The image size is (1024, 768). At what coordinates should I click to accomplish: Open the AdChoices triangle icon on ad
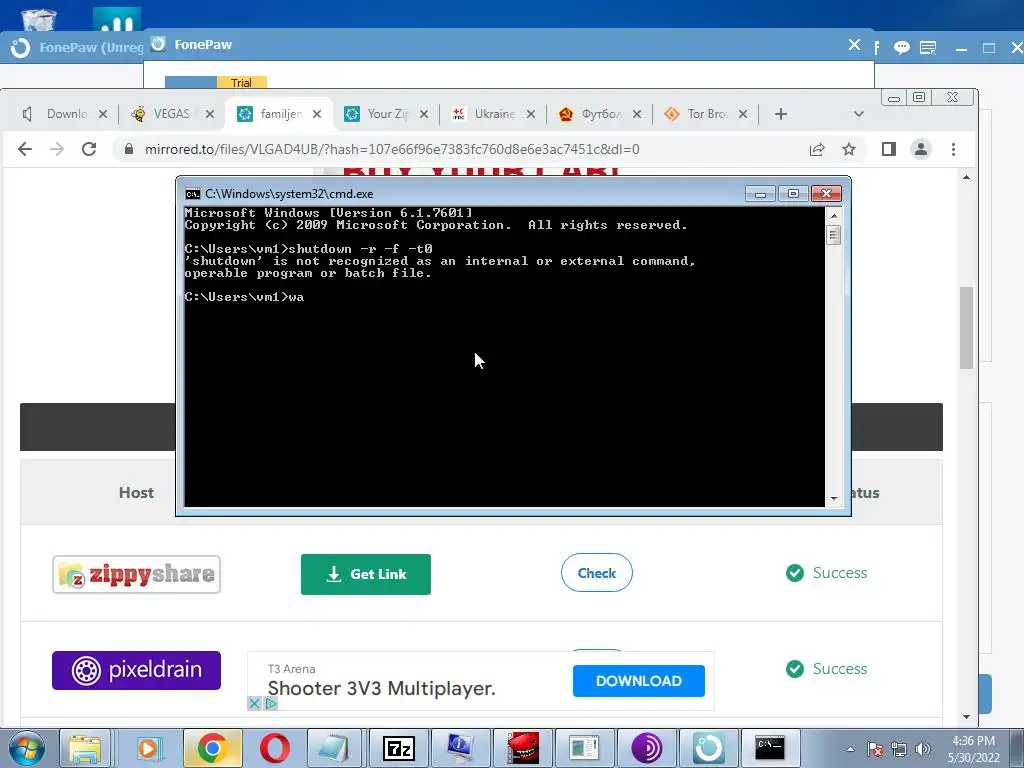(x=270, y=703)
